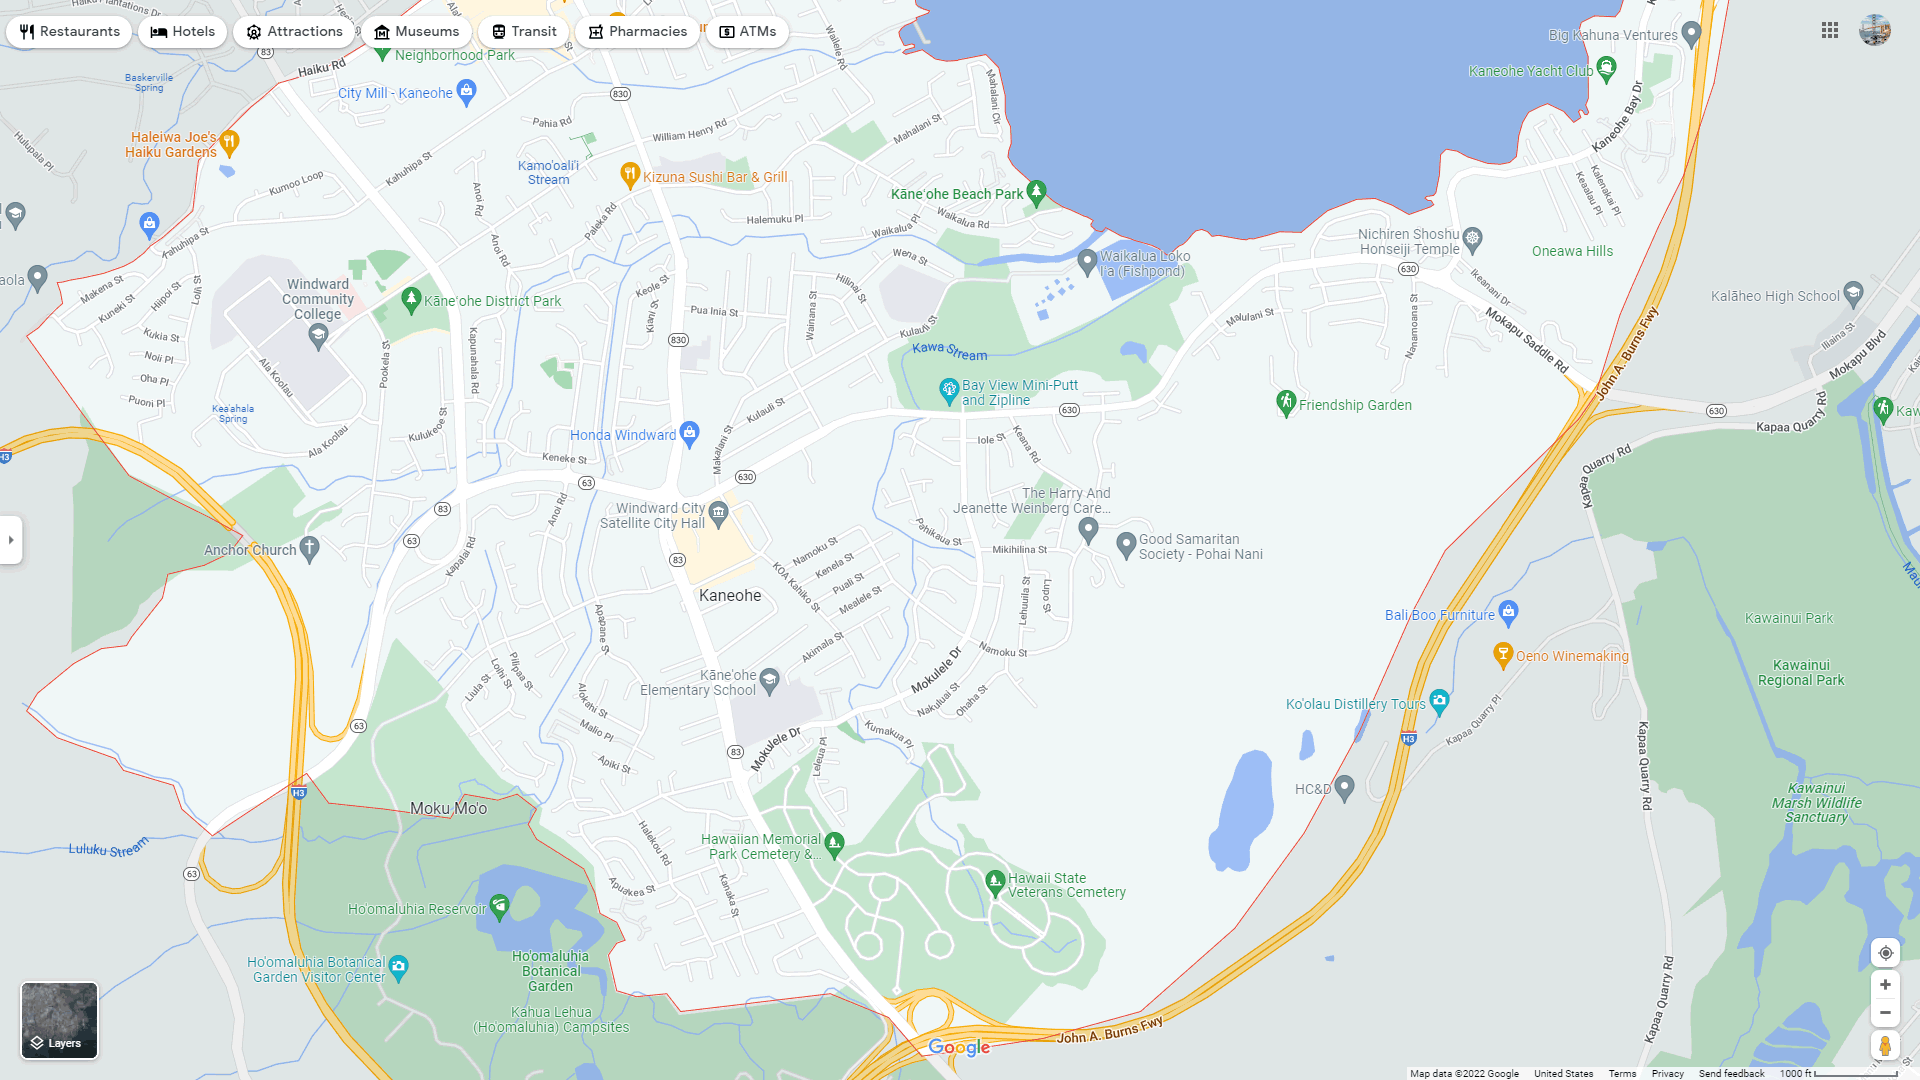Click the Ho'omaluhia Reservoir marker
Image resolution: width=1920 pixels, height=1080 pixels.
pos(500,907)
